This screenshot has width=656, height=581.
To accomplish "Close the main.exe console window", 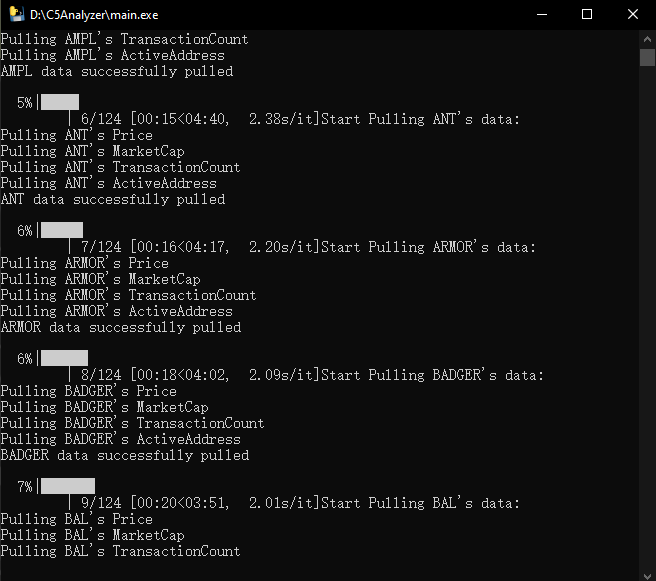I will (x=633, y=14).
